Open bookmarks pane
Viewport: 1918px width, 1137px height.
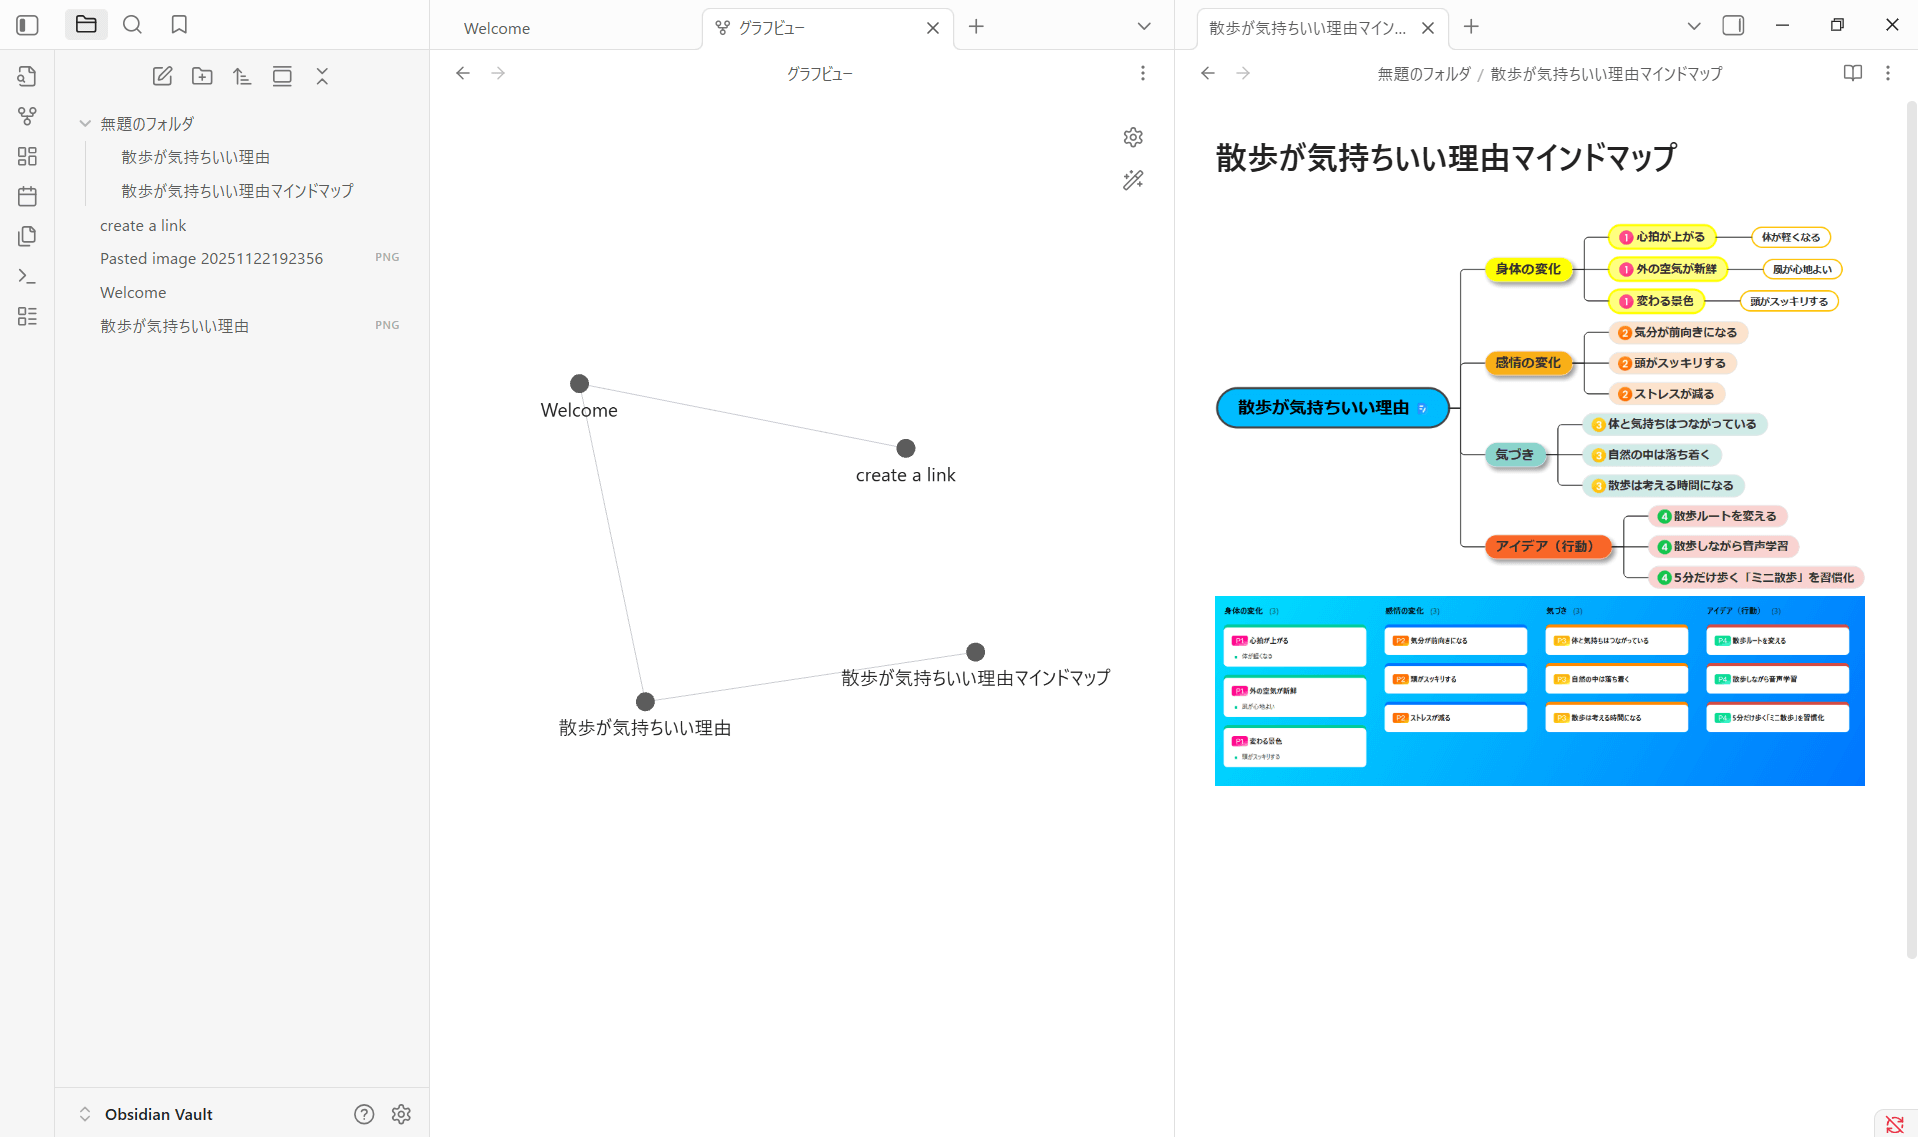pos(179,25)
